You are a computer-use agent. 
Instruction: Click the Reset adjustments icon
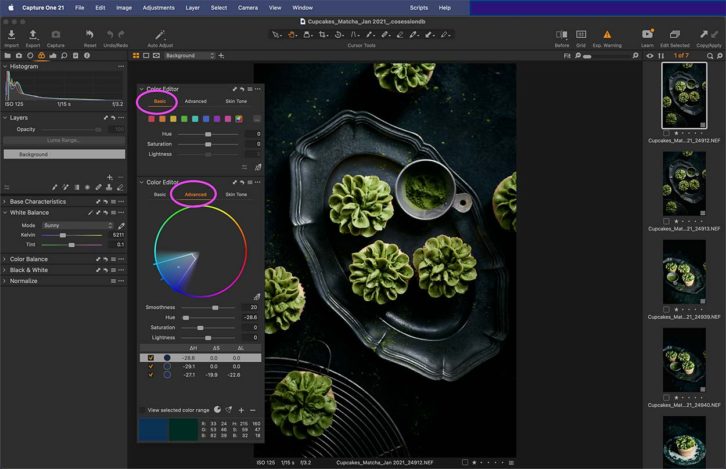(90, 35)
